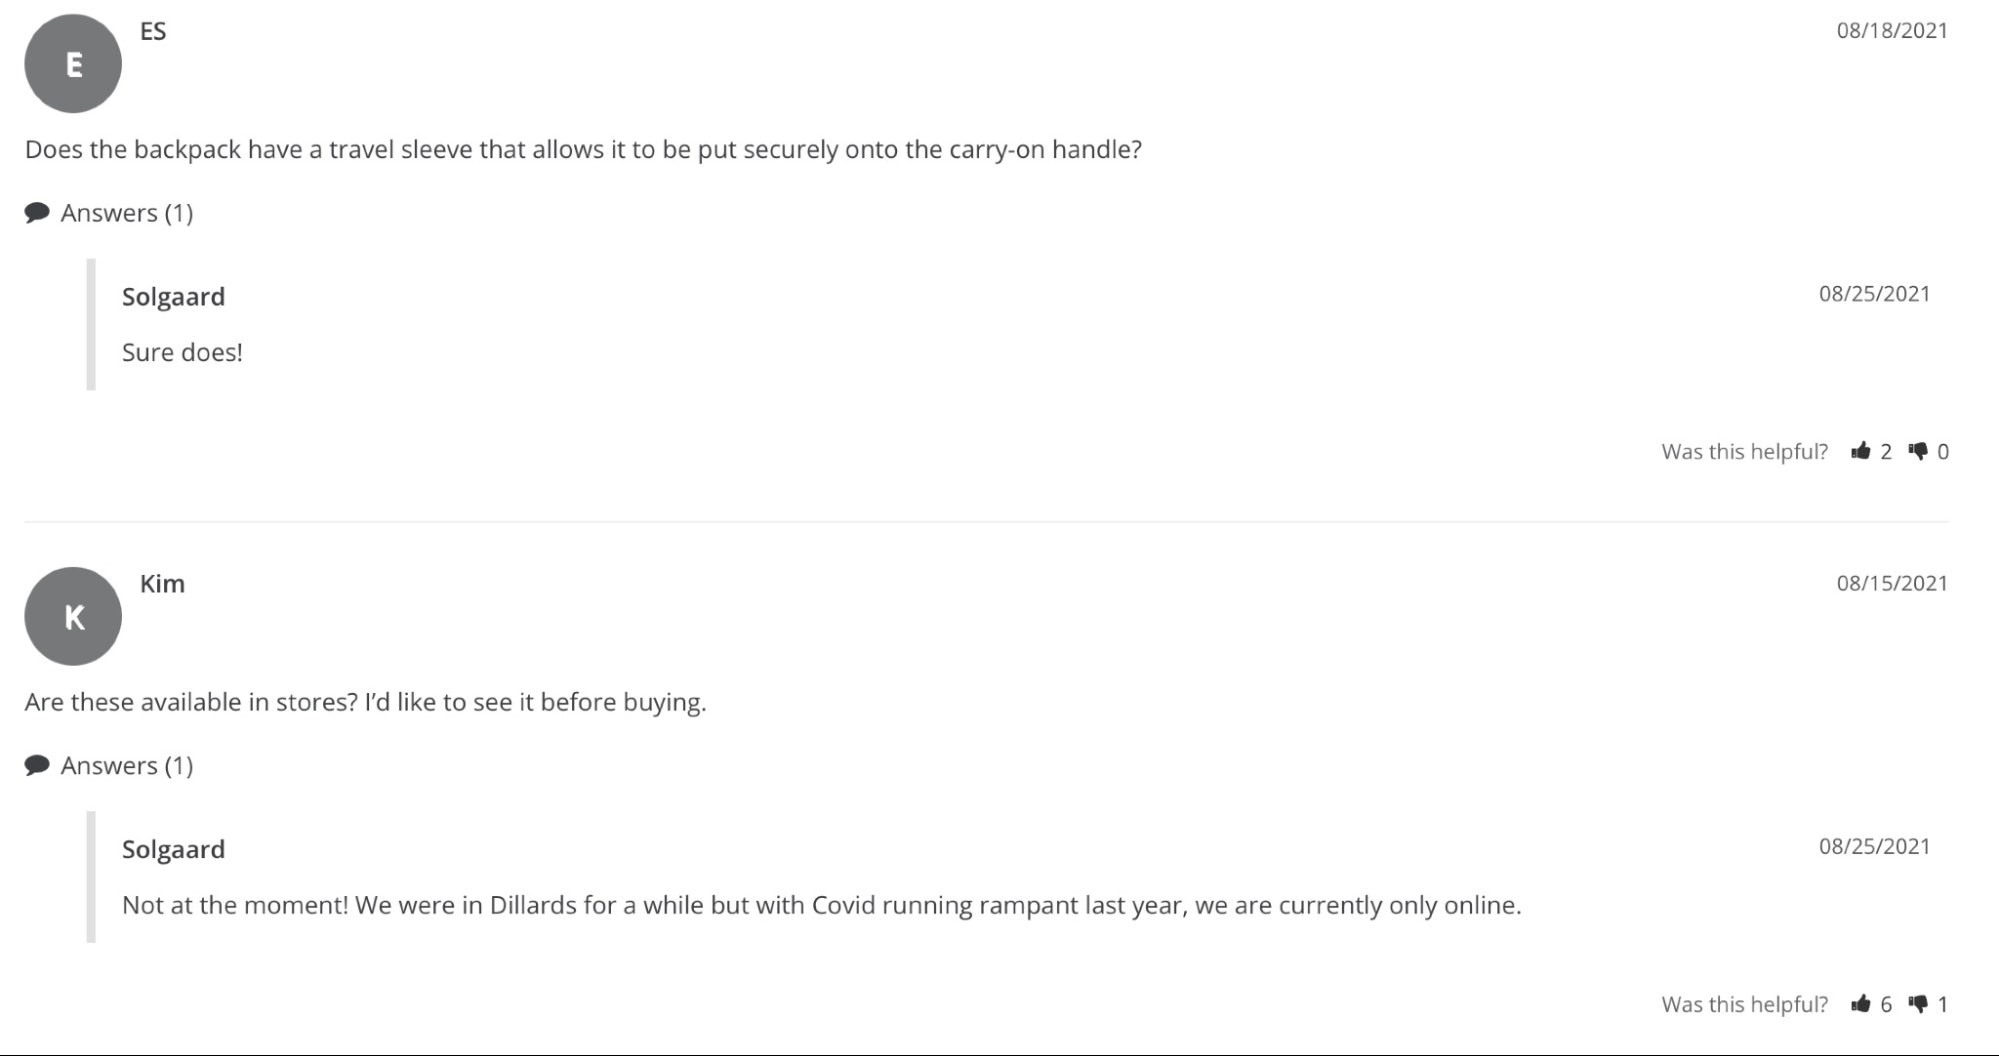Click the 08/15/2021 question date
The height and width of the screenshot is (1056, 1999).
pos(1891,584)
